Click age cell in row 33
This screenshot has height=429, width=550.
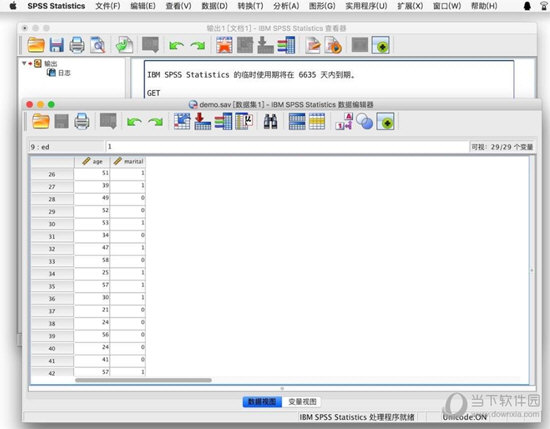coord(92,260)
